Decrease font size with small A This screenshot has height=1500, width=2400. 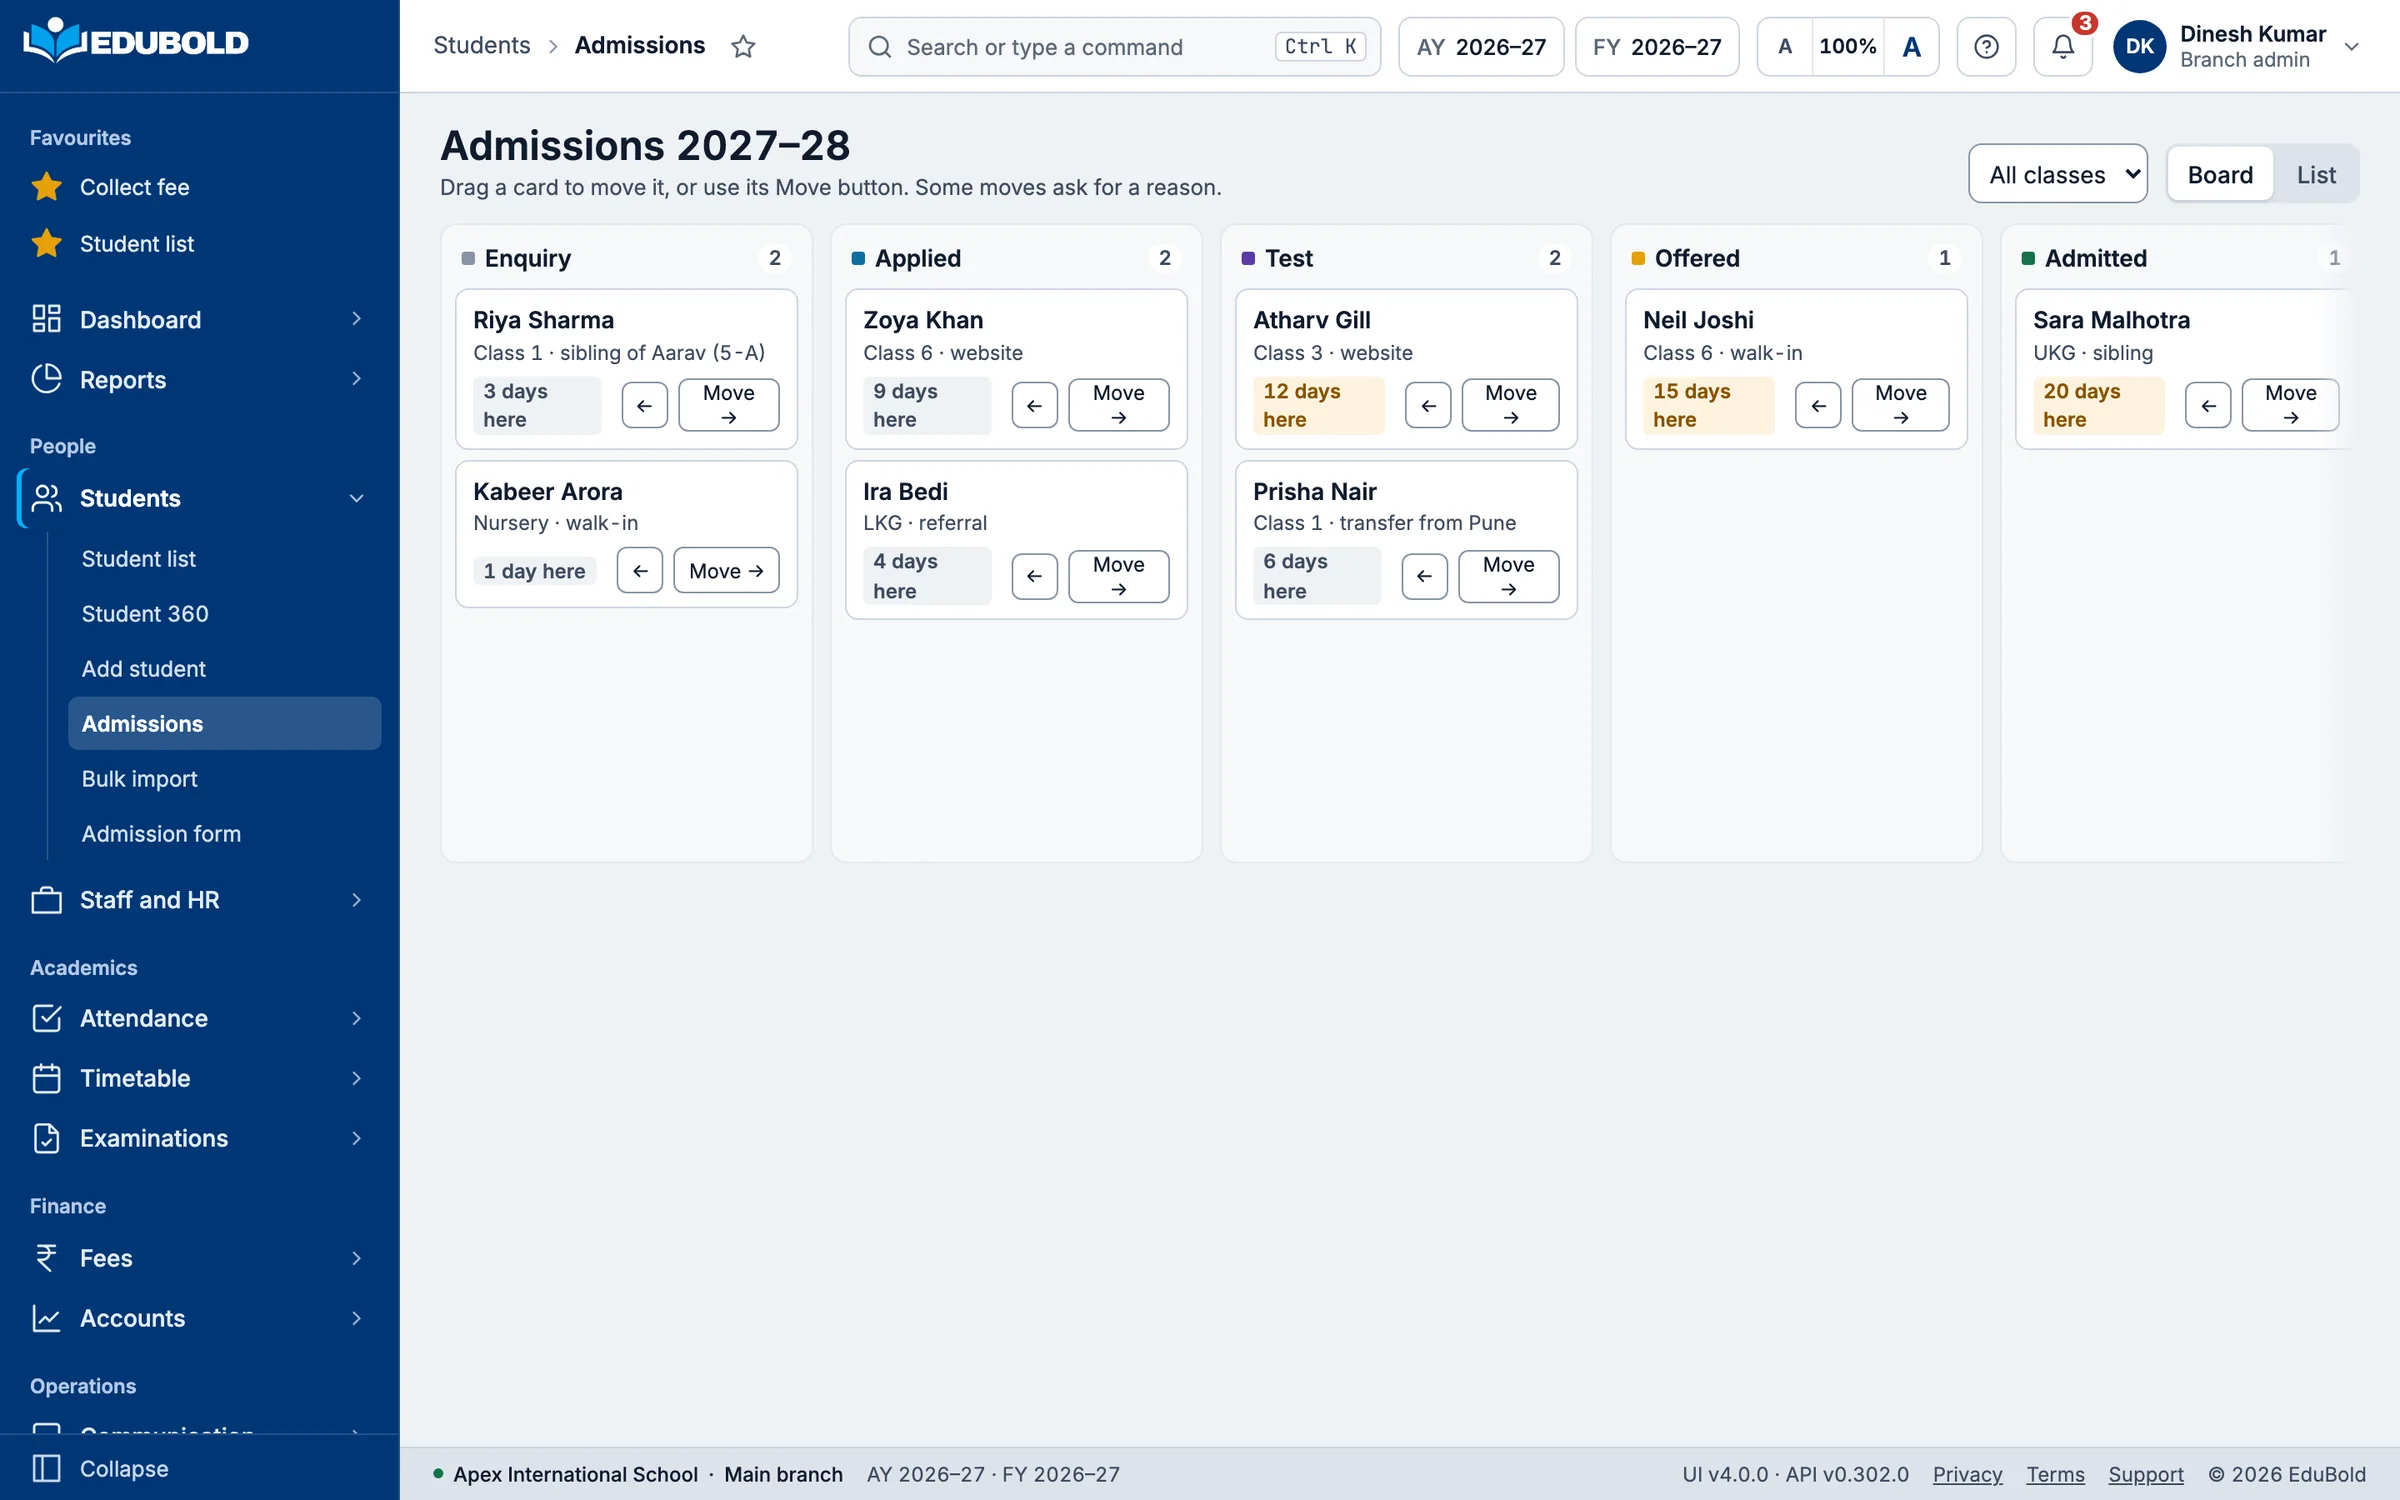pos(1785,46)
